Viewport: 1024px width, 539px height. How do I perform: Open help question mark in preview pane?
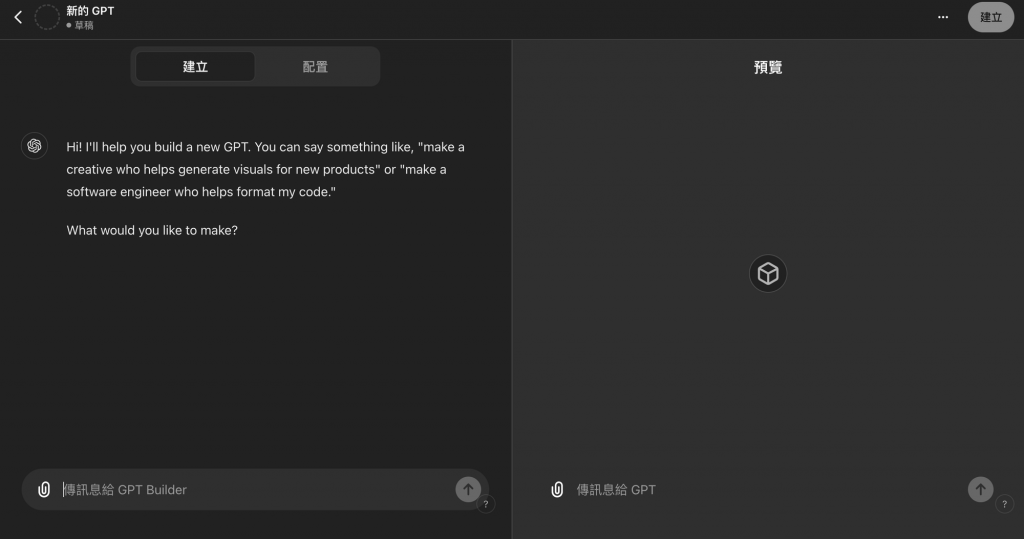(1004, 504)
